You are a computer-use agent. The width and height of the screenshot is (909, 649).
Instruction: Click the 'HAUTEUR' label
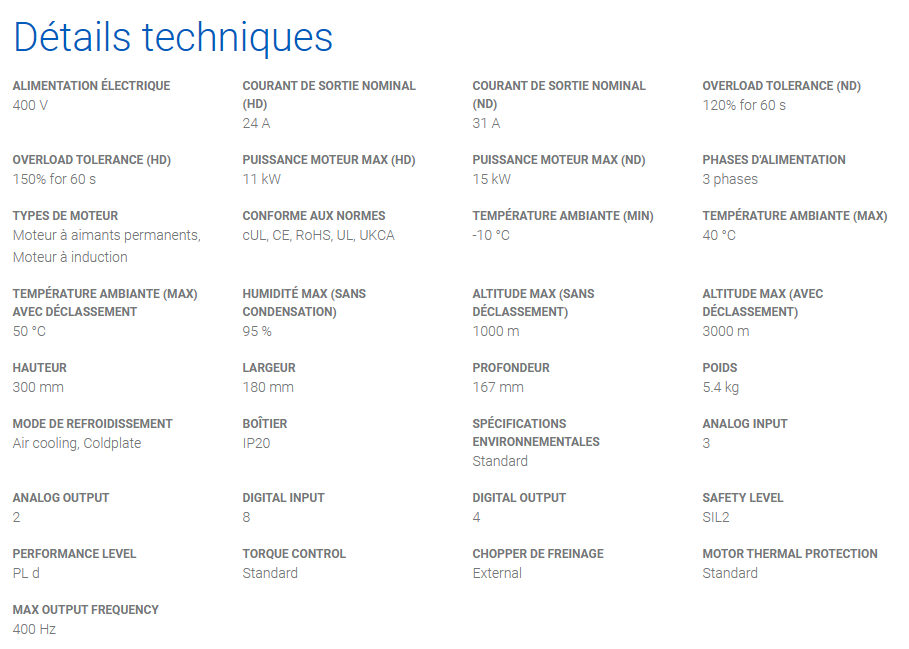(x=39, y=369)
